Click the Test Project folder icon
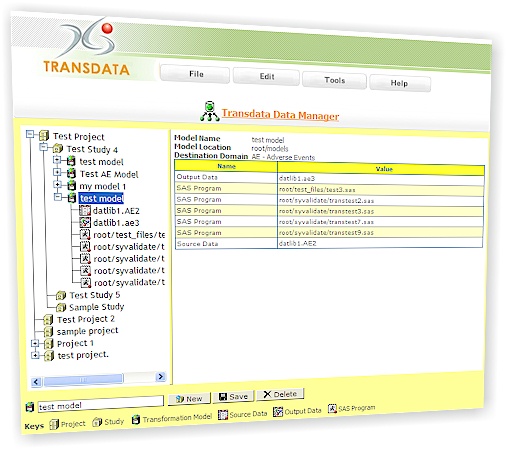The width and height of the screenshot is (506, 450). coord(44,136)
